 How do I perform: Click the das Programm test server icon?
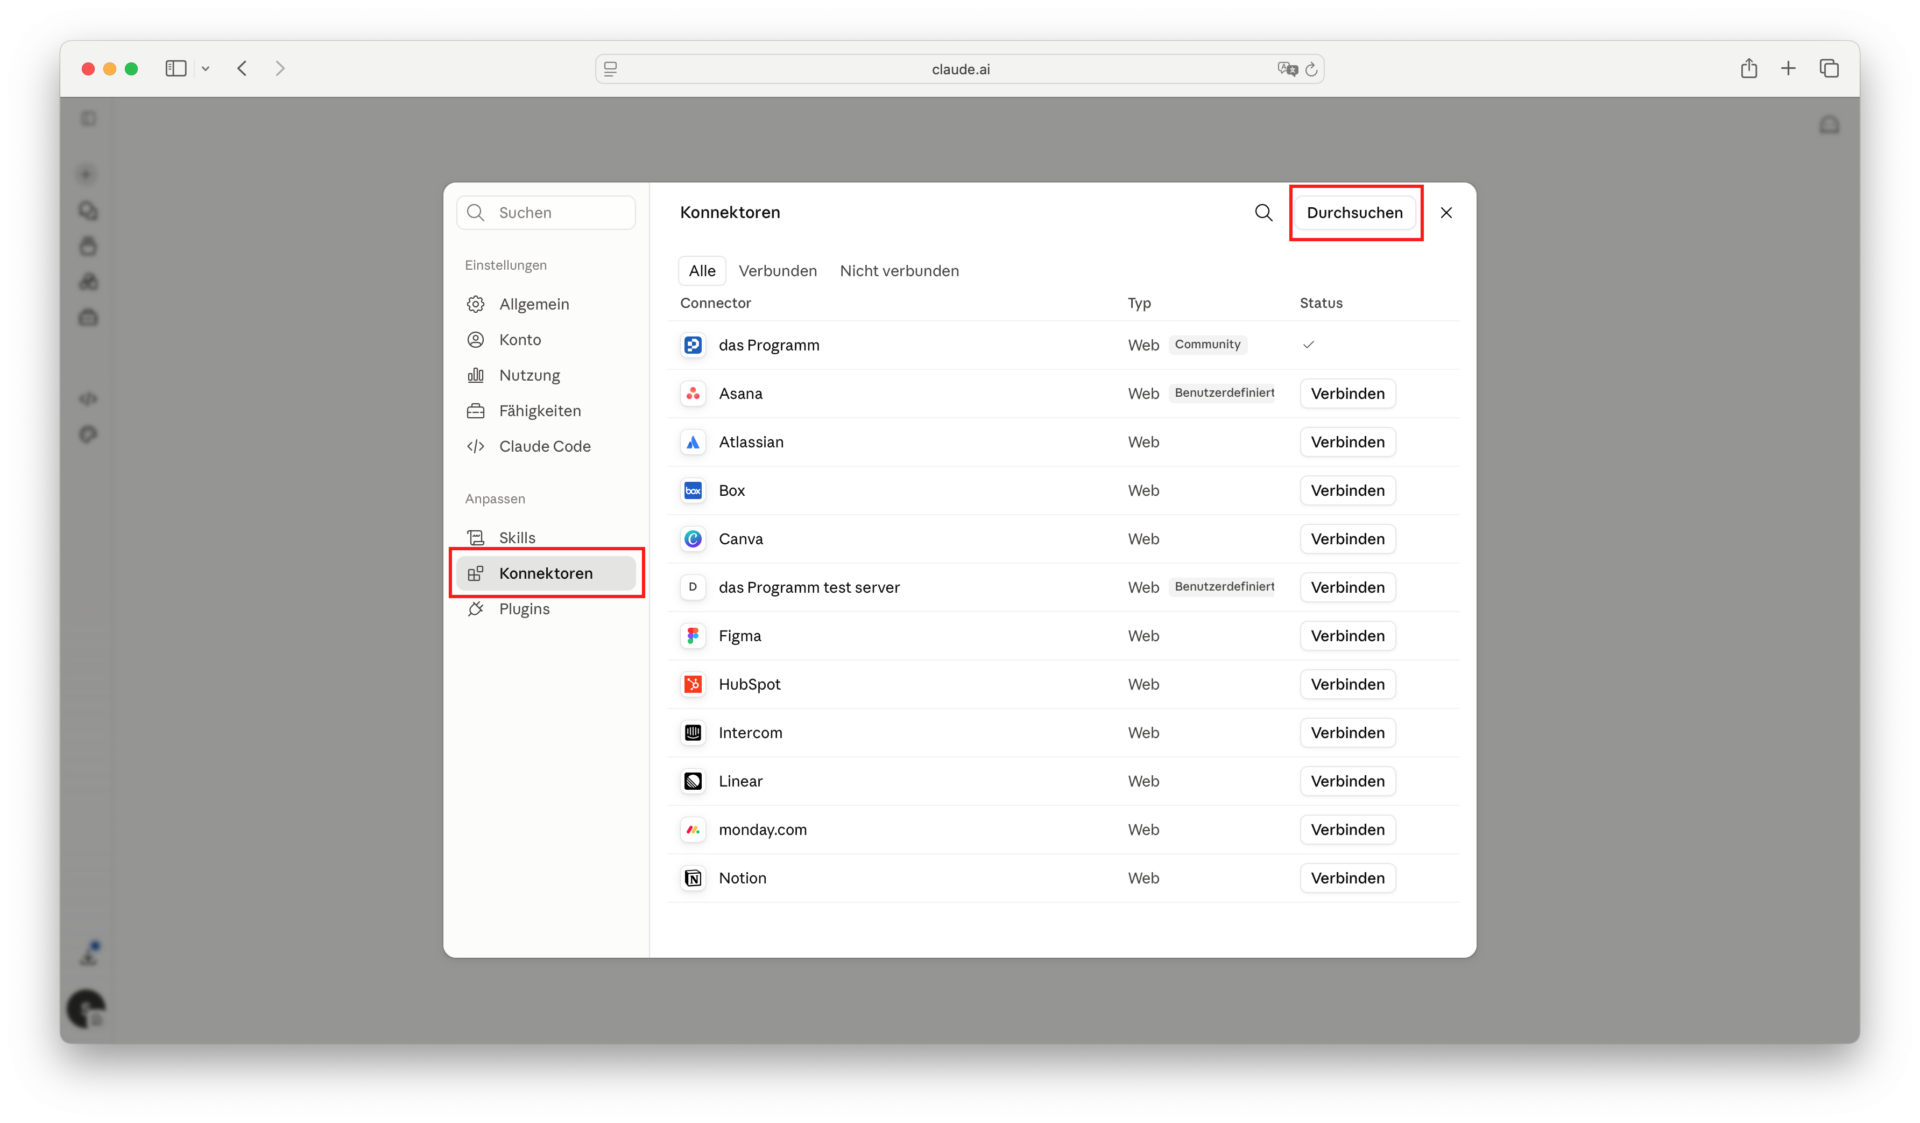click(693, 587)
